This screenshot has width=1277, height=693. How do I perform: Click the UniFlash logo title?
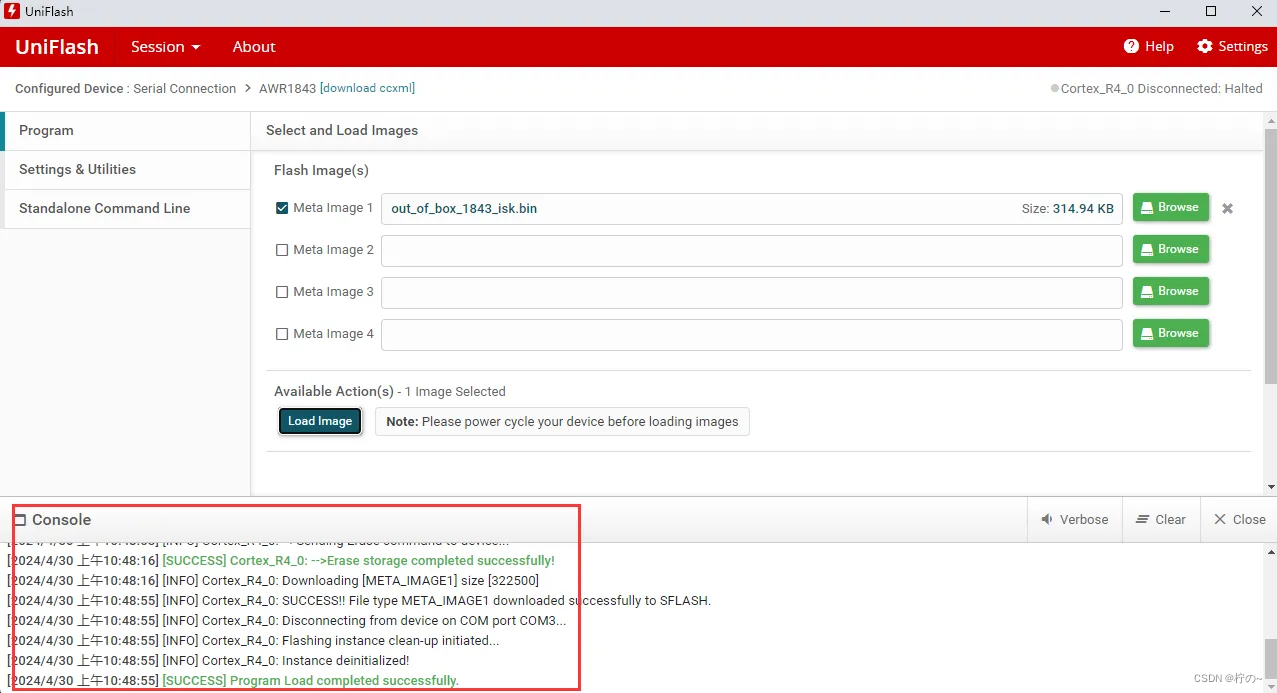(x=57, y=47)
